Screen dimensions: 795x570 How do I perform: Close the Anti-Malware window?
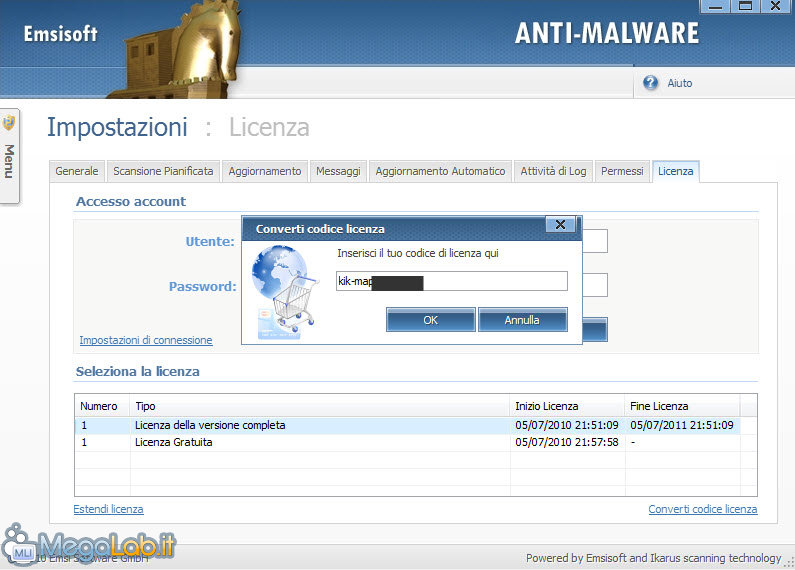click(x=776, y=6)
